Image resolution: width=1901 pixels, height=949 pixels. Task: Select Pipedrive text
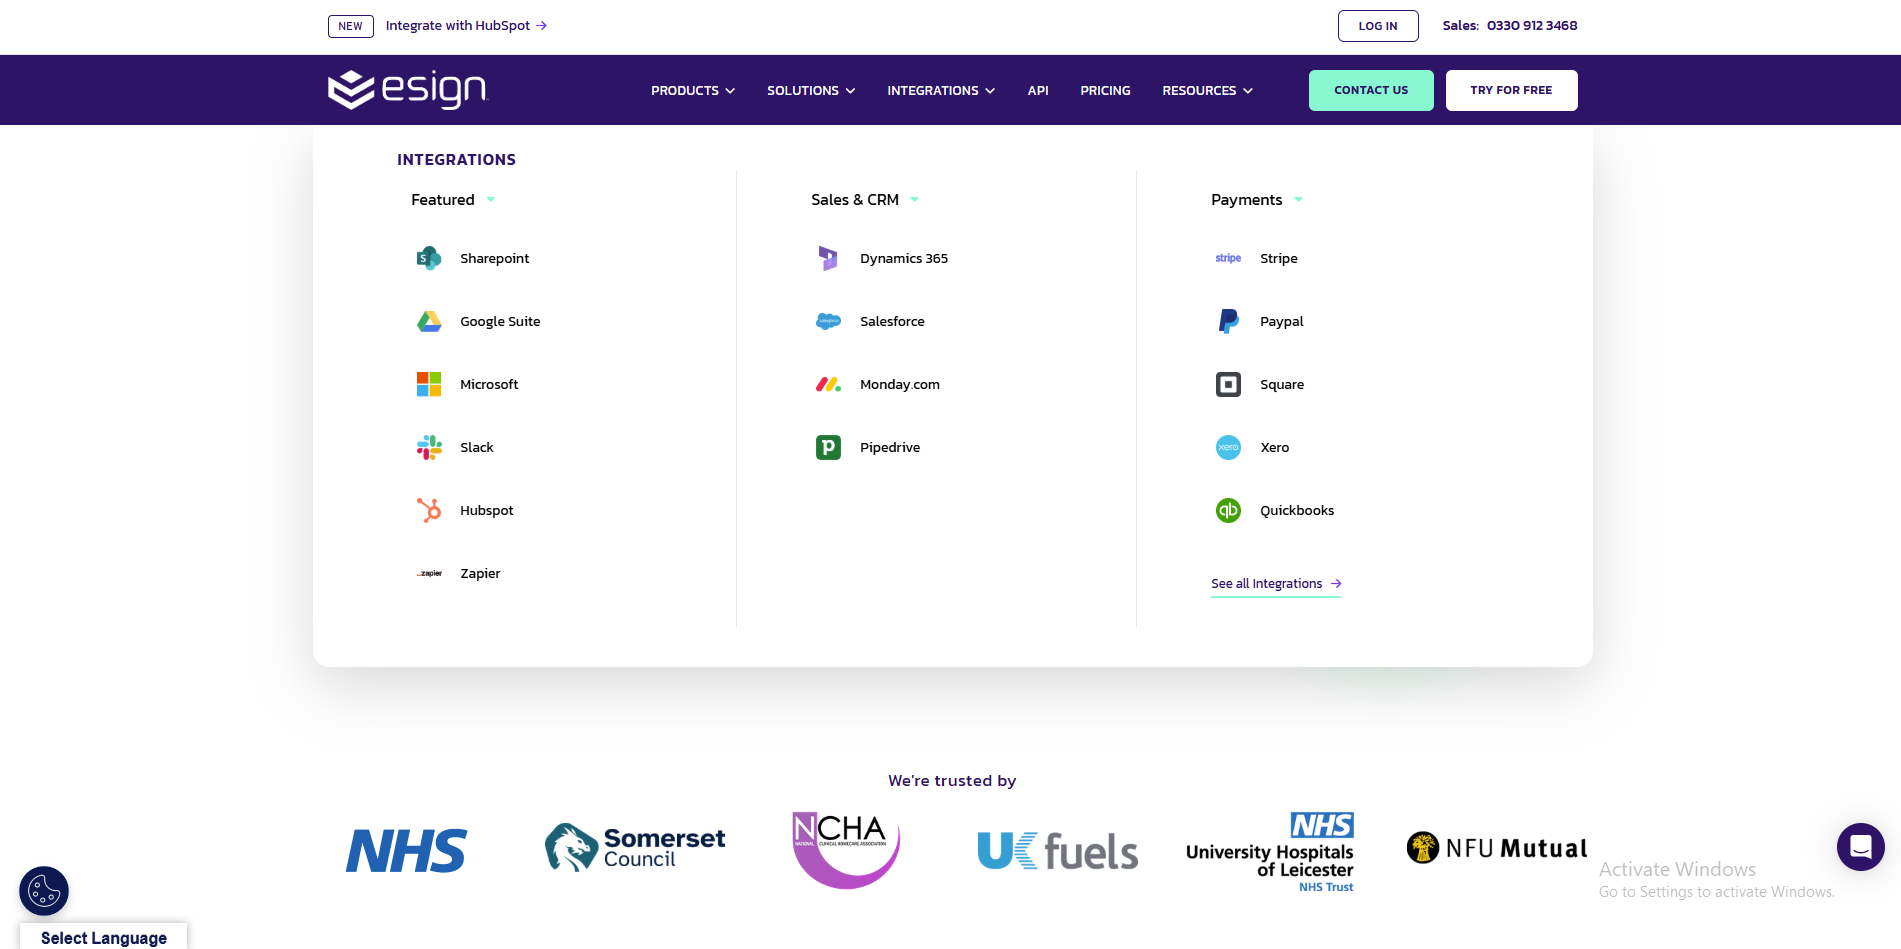tap(890, 447)
